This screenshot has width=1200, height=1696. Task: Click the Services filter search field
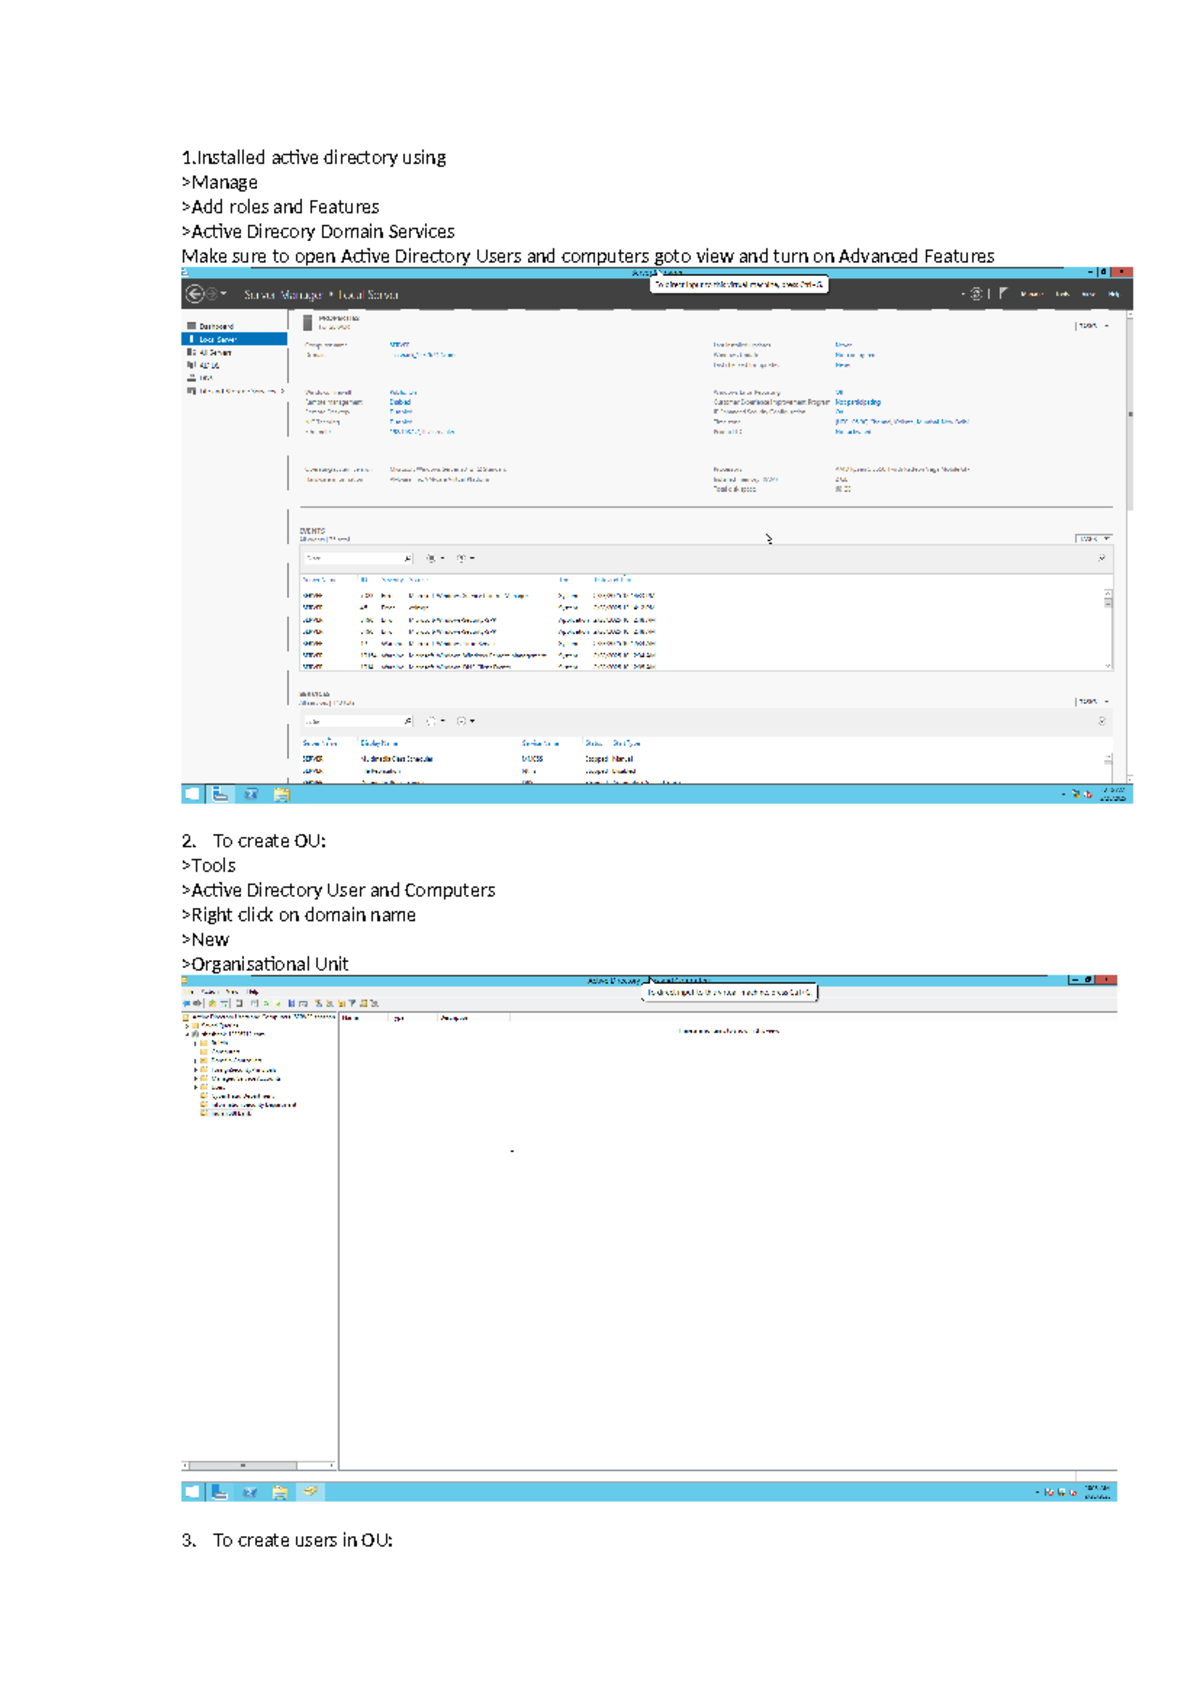click(x=357, y=721)
